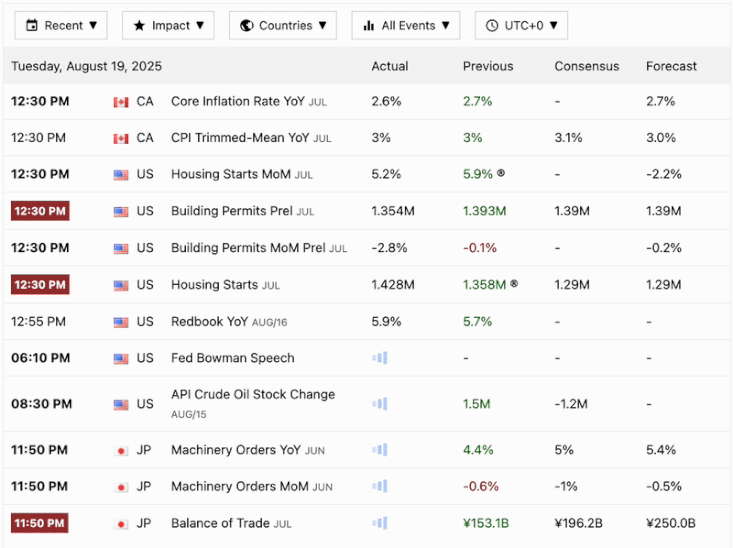Expand the Impact filter dropdown
The image size is (733, 548).
click(x=168, y=25)
